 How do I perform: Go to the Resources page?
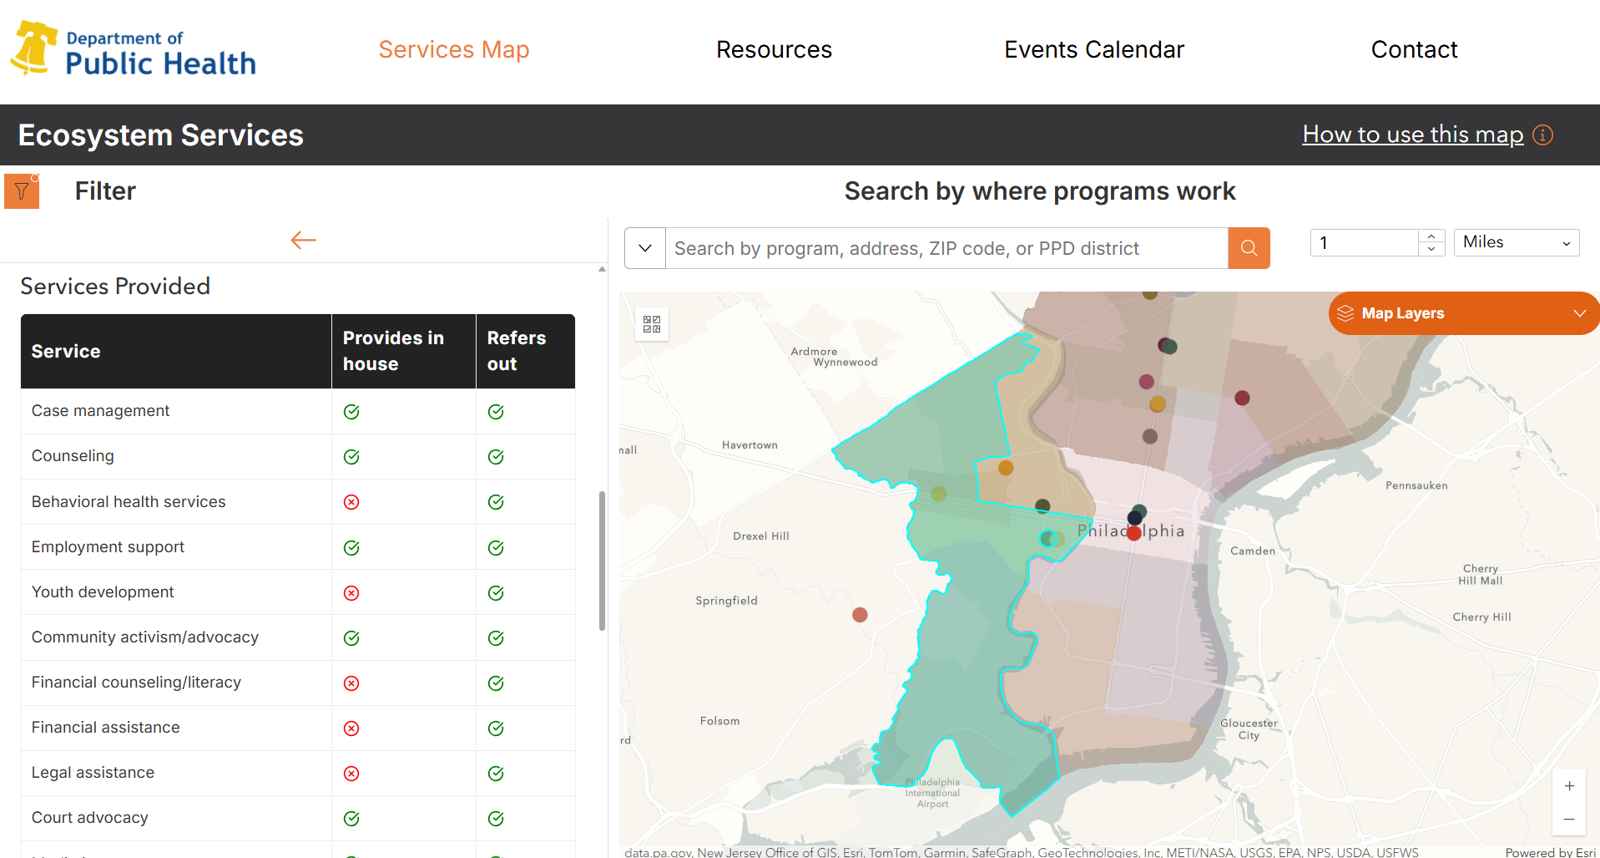click(x=774, y=50)
